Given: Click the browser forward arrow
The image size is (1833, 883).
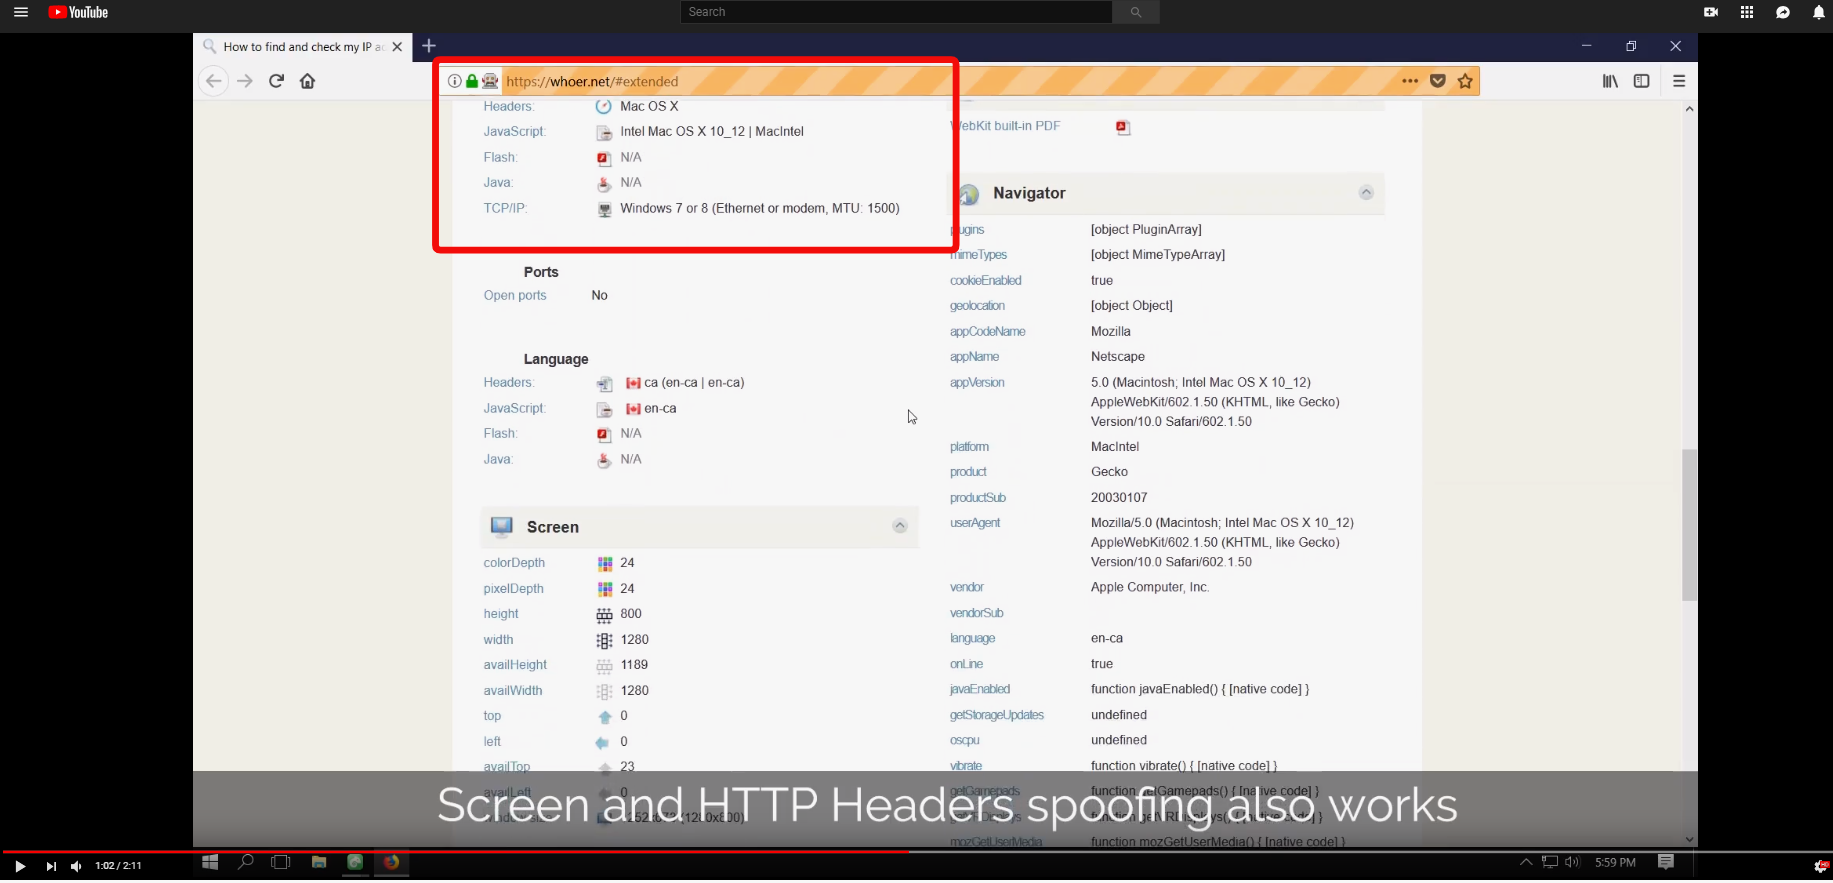Looking at the screenshot, I should (x=245, y=81).
